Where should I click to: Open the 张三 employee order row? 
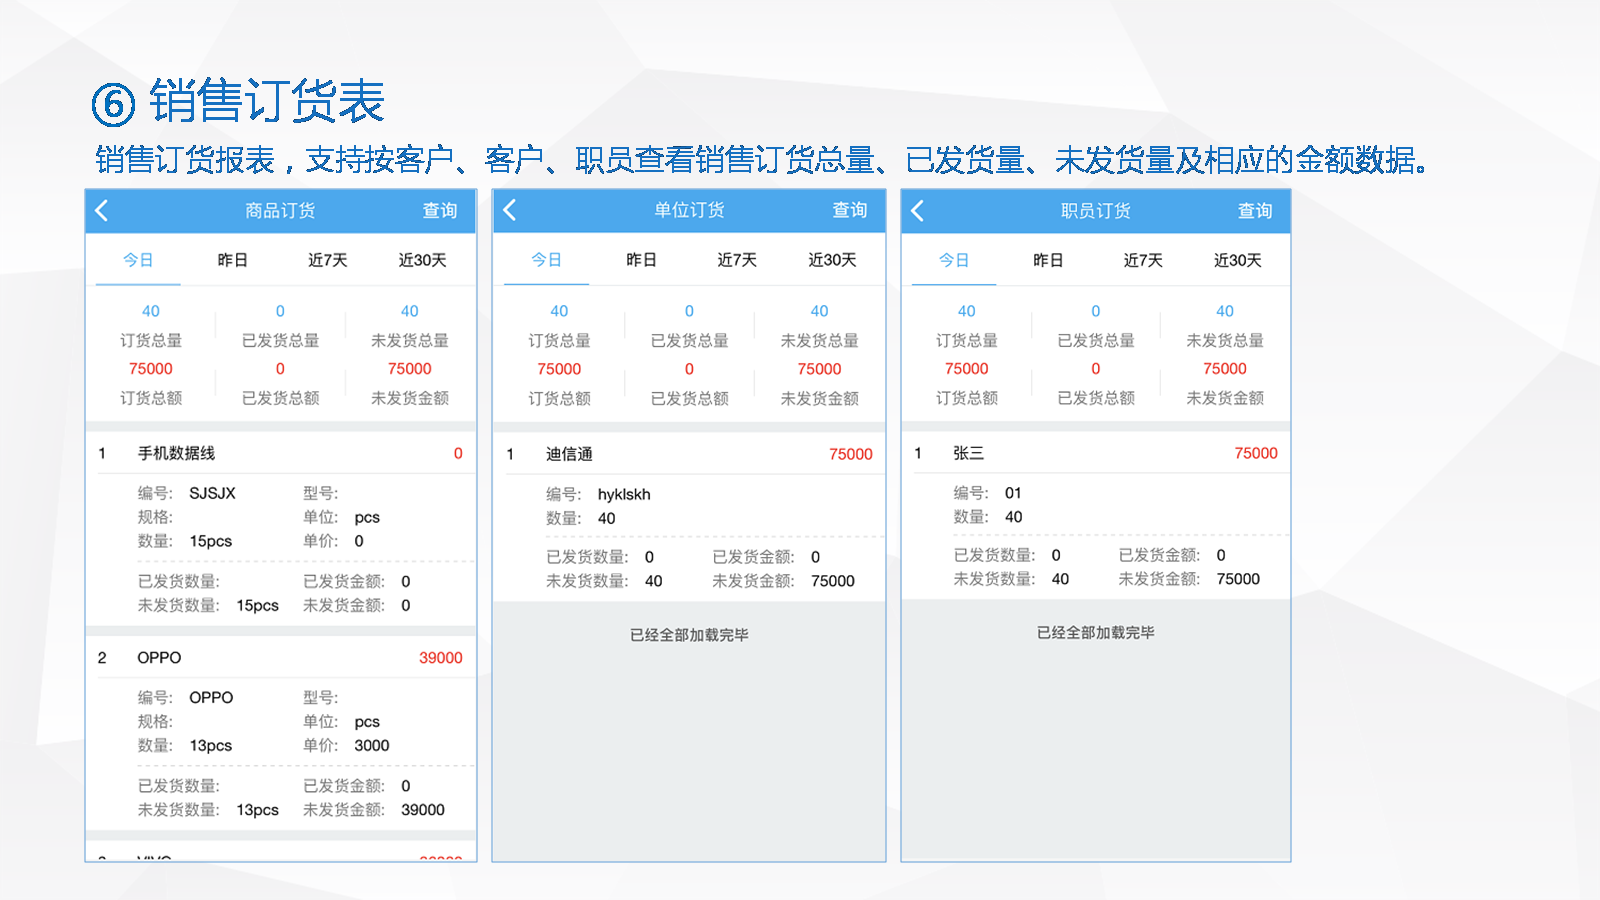1095,453
